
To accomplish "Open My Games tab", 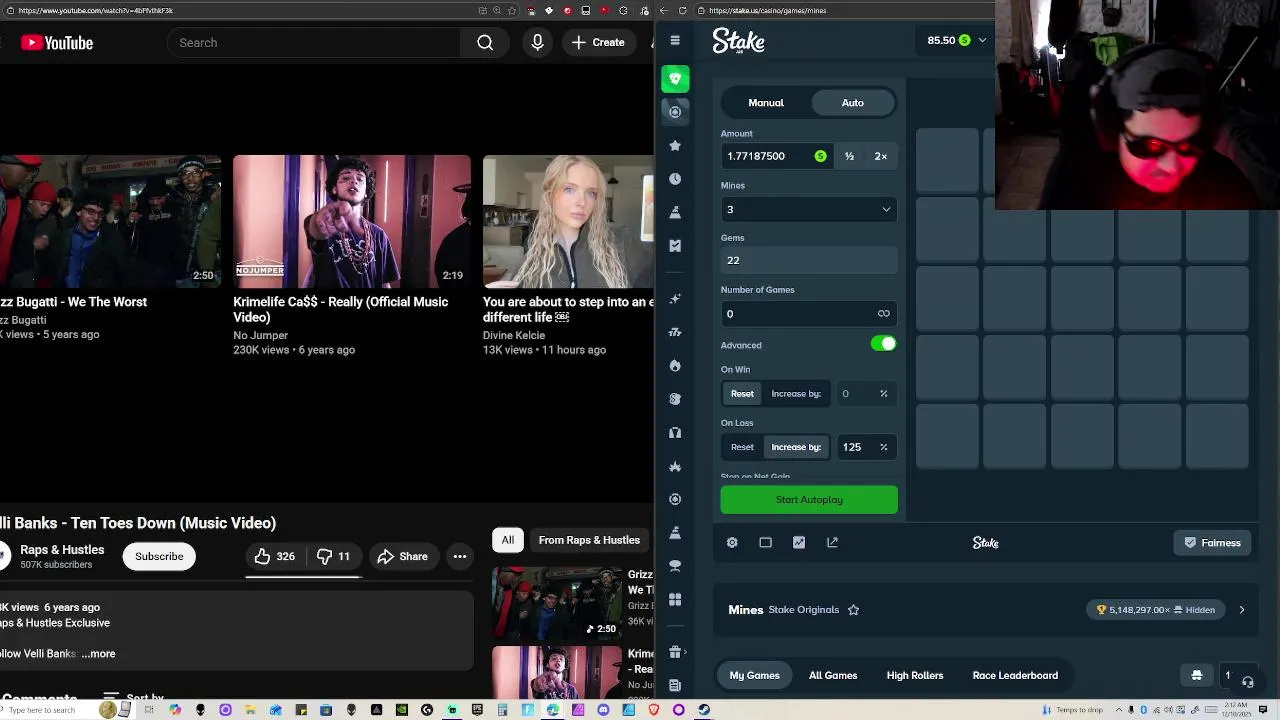I will tap(754, 676).
